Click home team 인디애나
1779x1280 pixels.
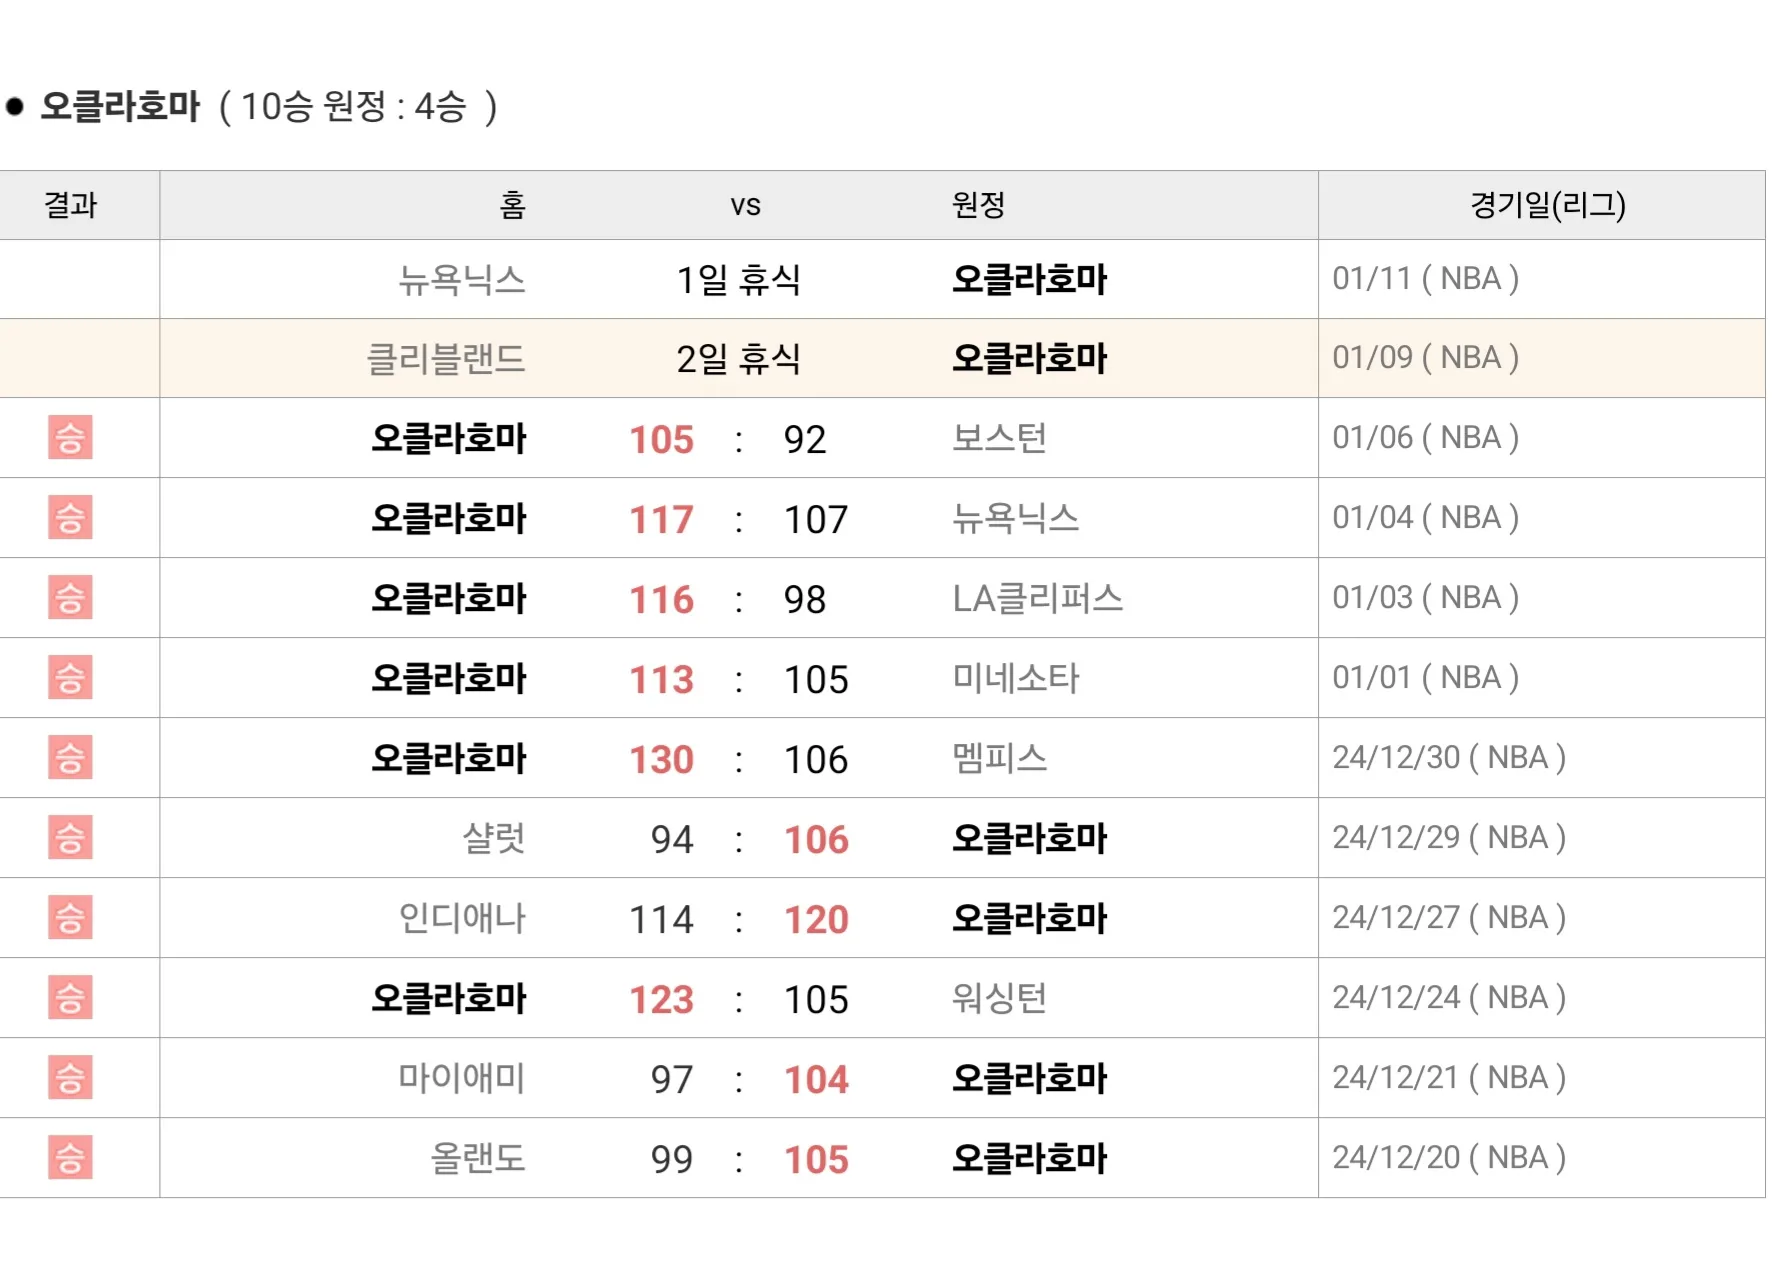(462, 918)
